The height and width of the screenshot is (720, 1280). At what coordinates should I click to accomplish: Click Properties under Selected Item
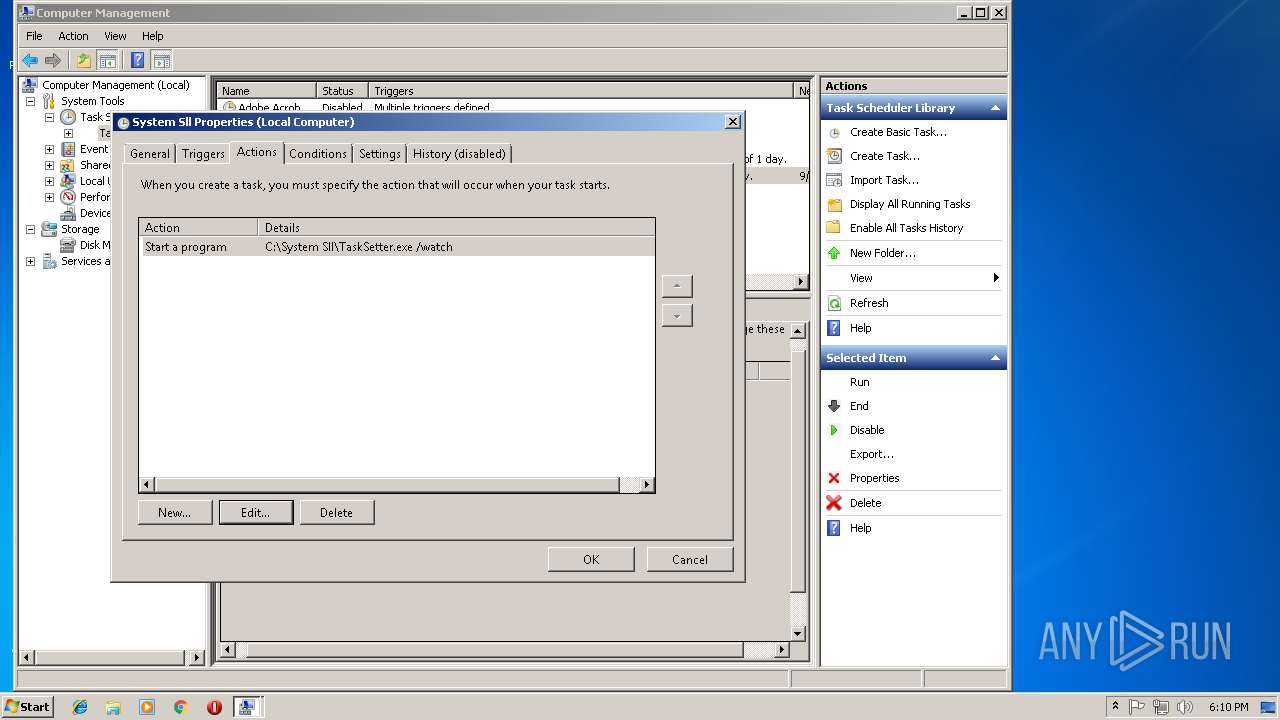pyautogui.click(x=874, y=478)
